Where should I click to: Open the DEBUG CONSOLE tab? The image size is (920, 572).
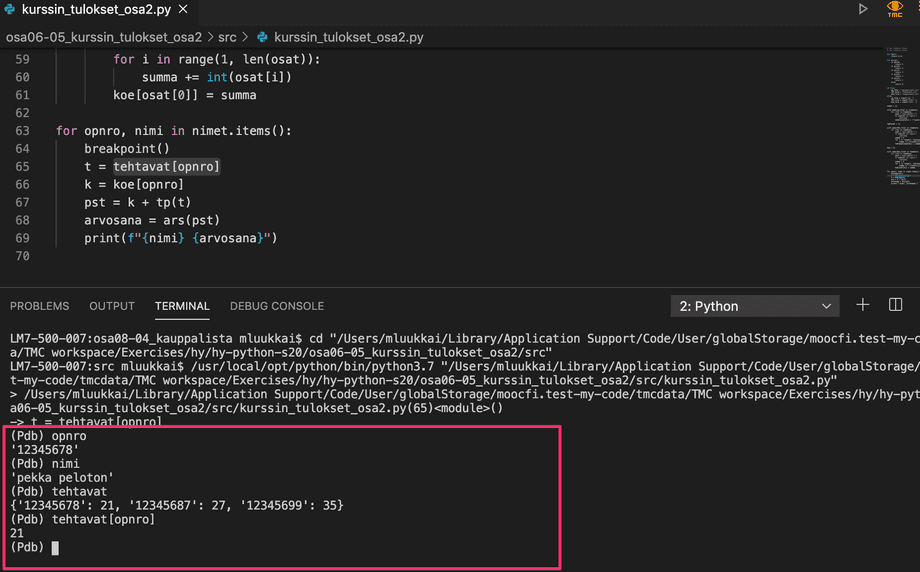[277, 306]
